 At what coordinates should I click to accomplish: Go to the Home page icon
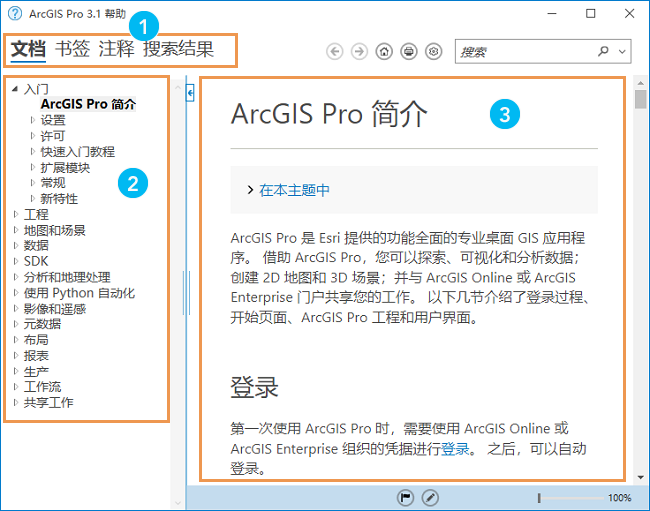click(x=384, y=51)
